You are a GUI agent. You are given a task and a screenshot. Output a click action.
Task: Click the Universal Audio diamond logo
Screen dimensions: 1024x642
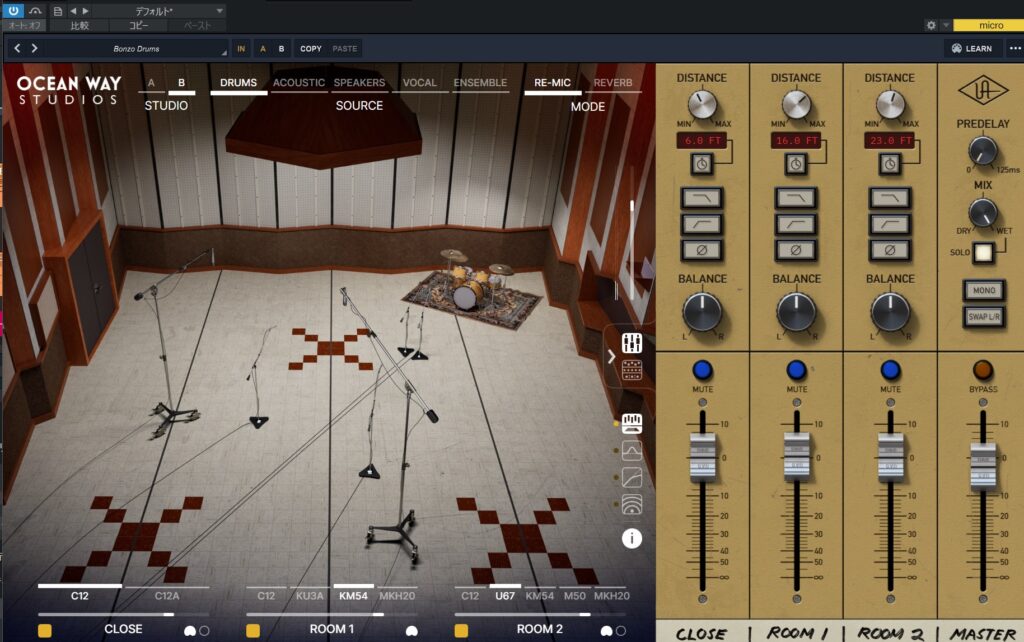pos(983,90)
